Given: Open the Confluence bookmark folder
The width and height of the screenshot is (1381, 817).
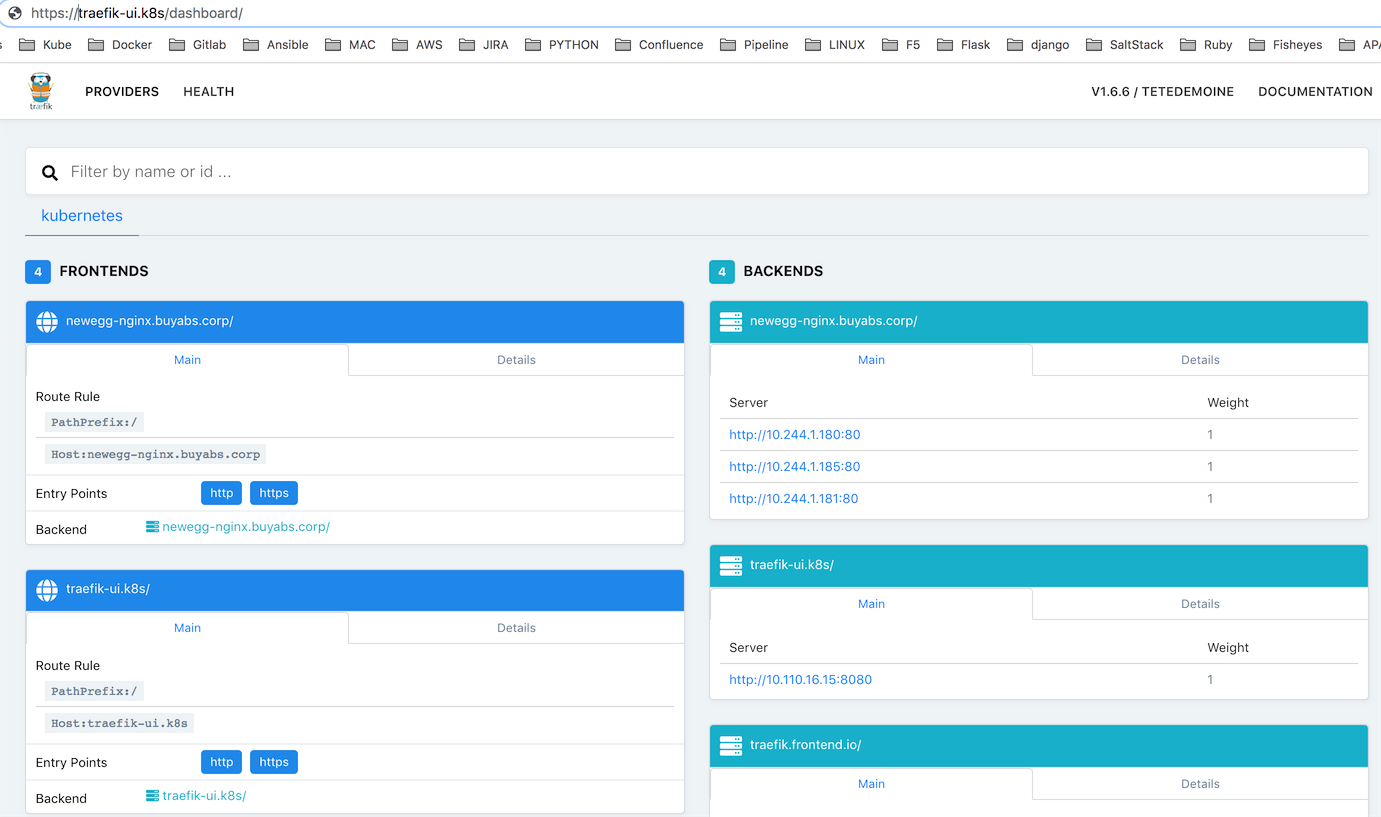Looking at the screenshot, I should pyautogui.click(x=659, y=45).
